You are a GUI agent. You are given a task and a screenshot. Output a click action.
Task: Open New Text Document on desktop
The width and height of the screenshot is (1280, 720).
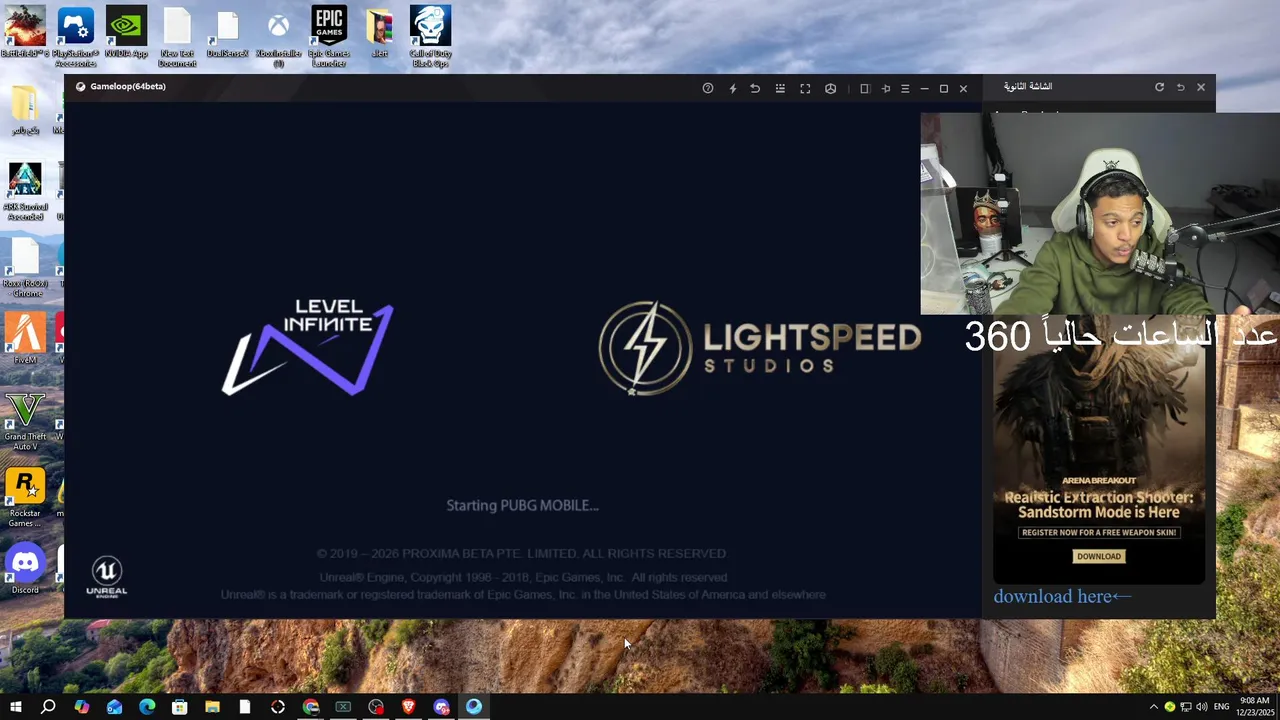click(177, 37)
